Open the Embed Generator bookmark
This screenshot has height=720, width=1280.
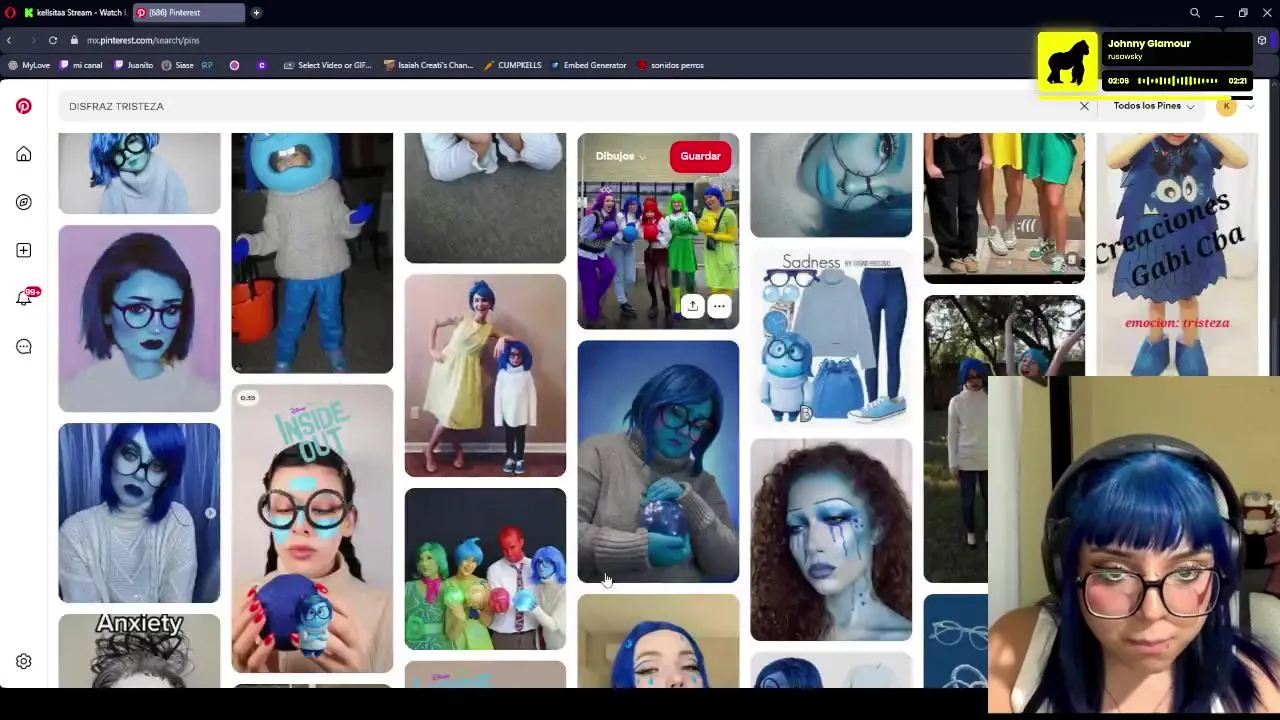pos(588,65)
